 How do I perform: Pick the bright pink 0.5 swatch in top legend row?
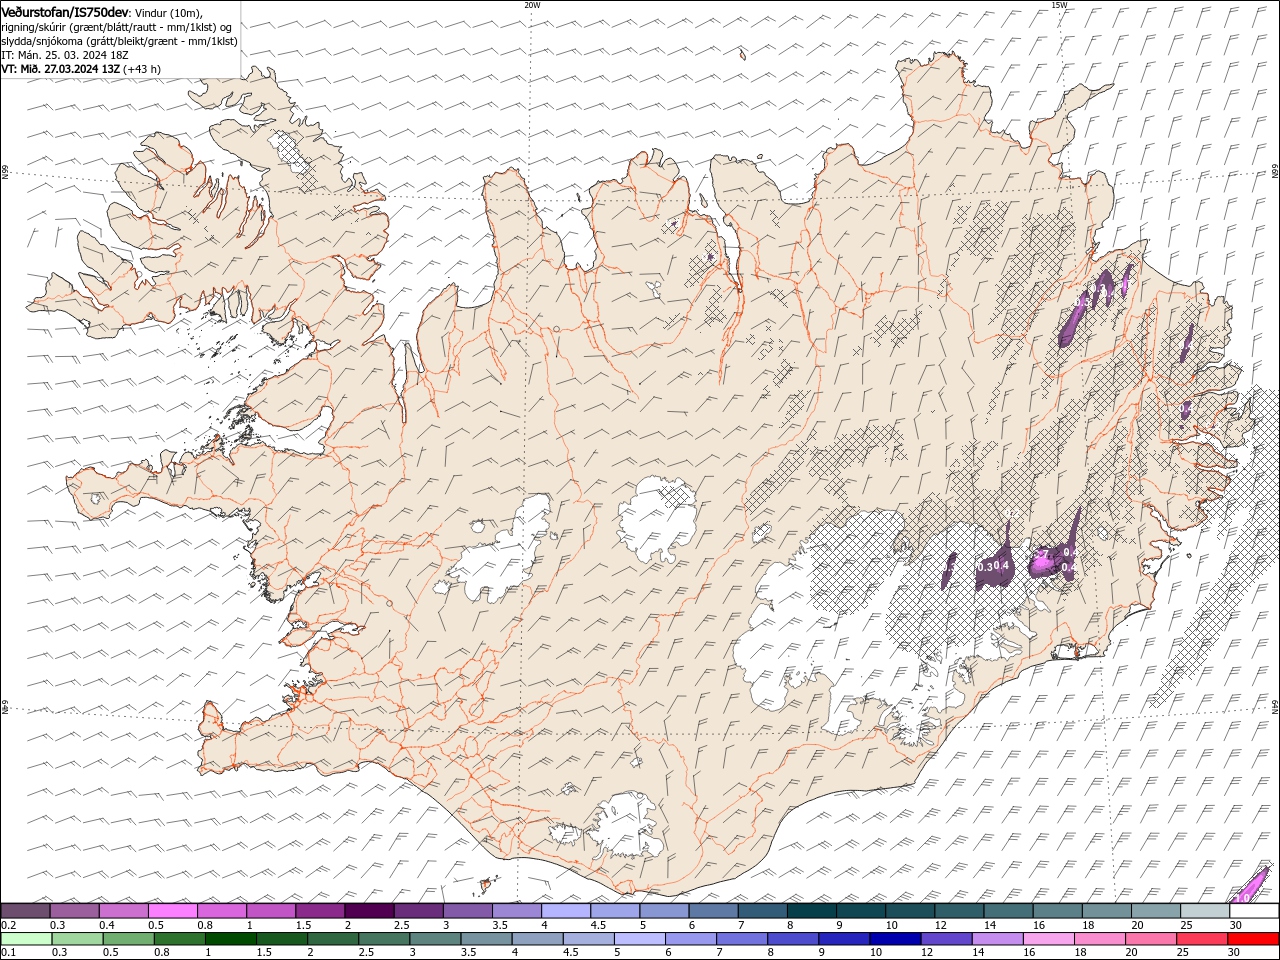pyautogui.click(x=172, y=910)
